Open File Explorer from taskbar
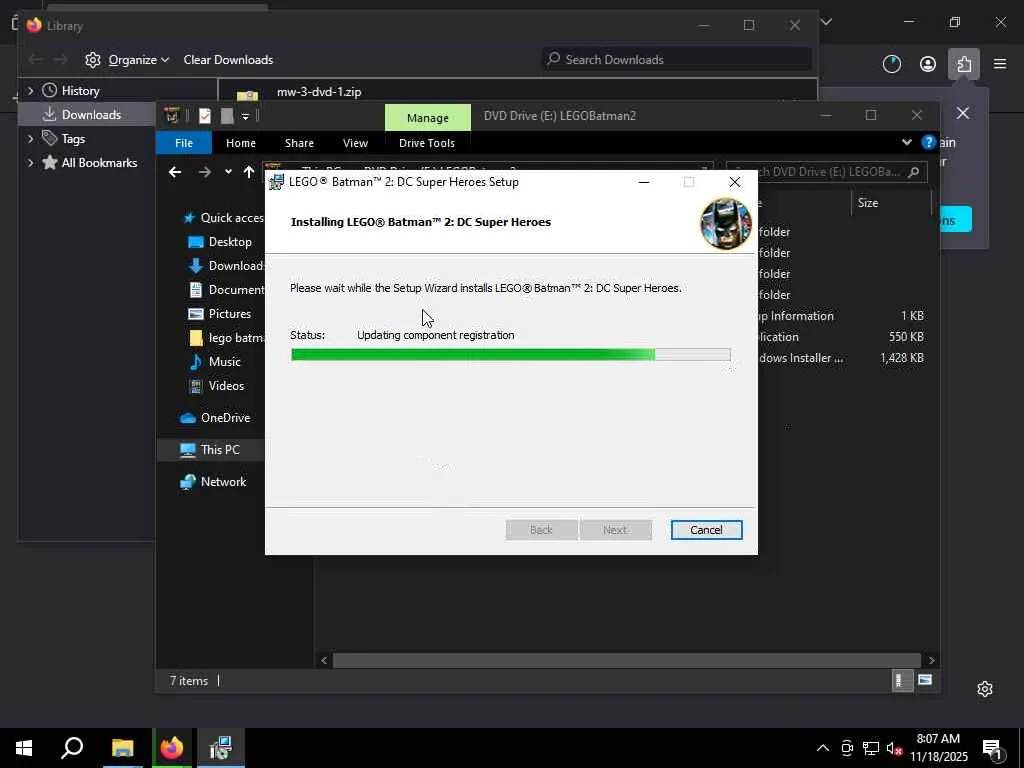 click(x=122, y=748)
